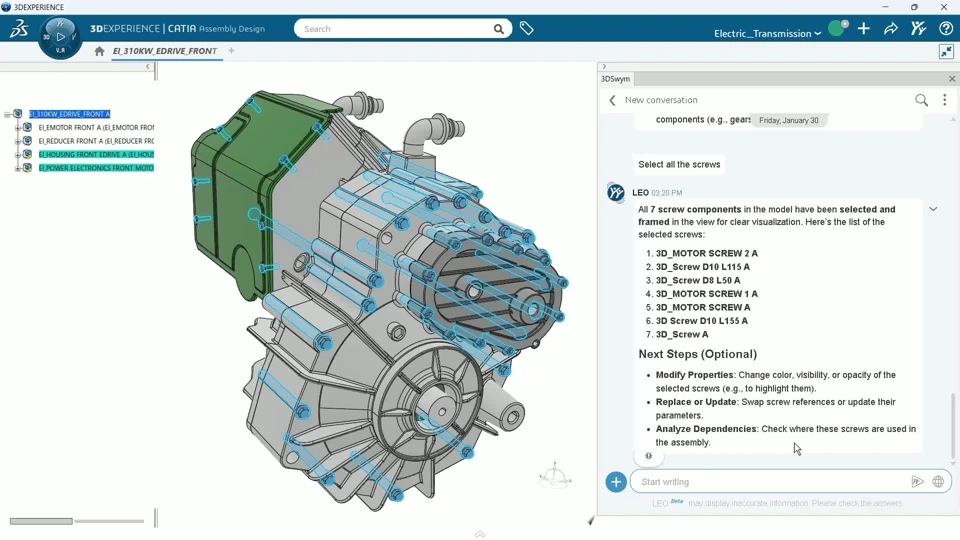Viewport: 960px width, 540px height.
Task: Click the EI_EMOTOR FRONT product icon
Action: 28,127
